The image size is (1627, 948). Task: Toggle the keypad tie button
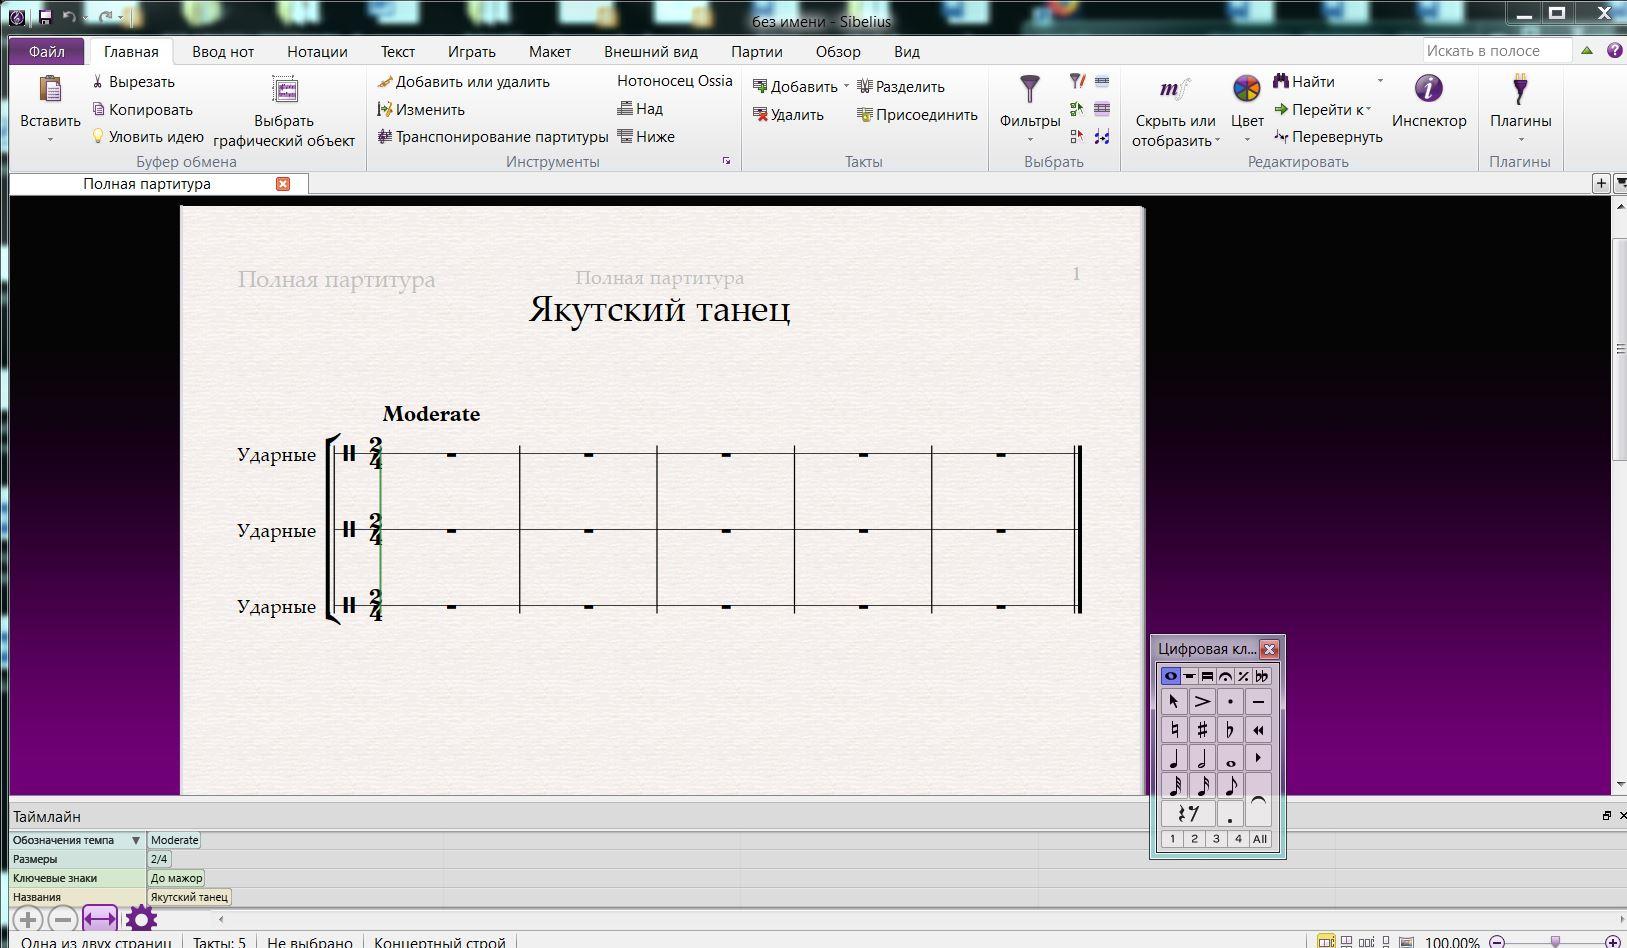coord(1258,800)
